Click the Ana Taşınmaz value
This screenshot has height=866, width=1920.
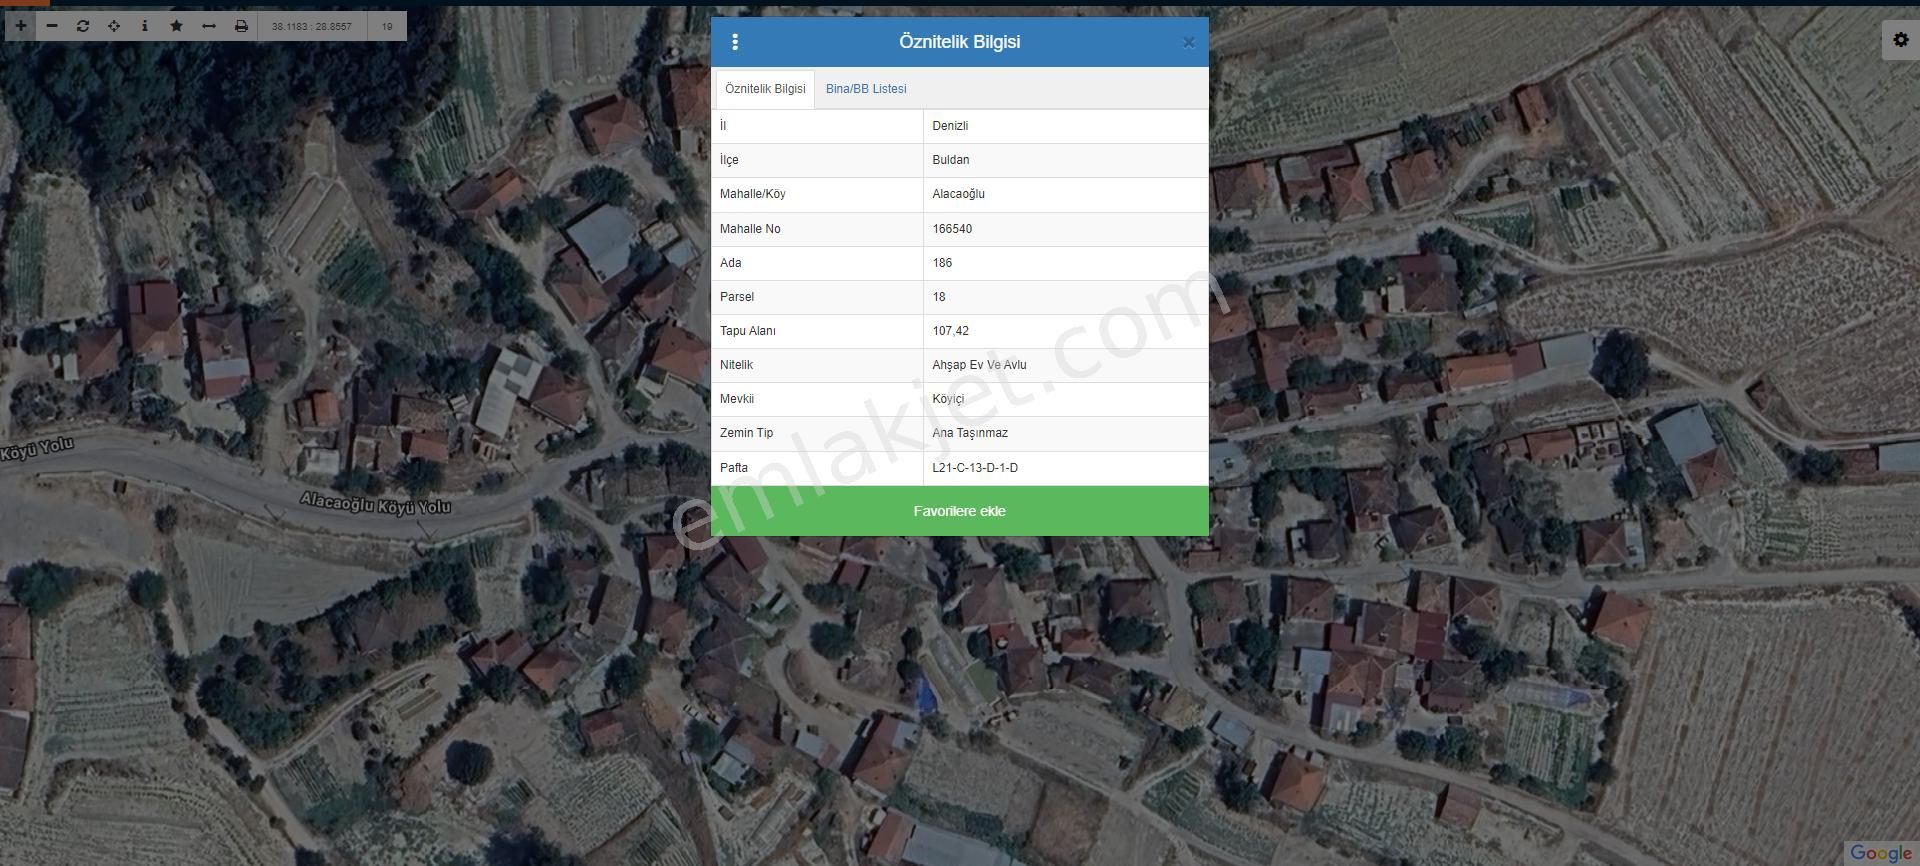pos(970,433)
